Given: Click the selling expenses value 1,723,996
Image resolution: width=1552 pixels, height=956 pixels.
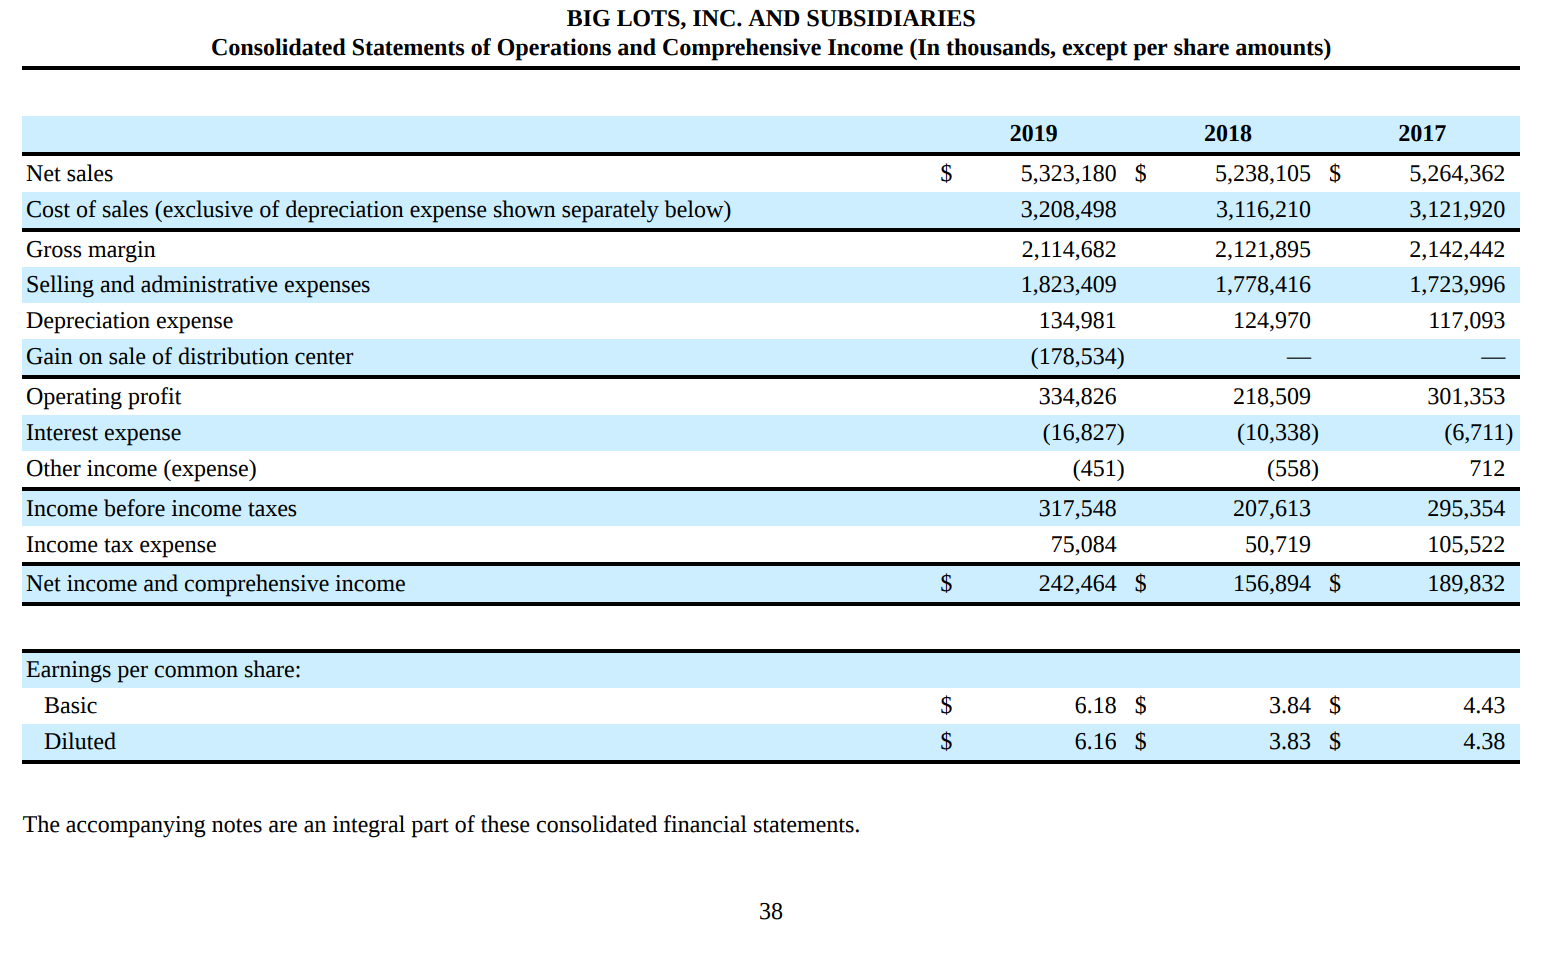Looking at the screenshot, I should 1456,284.
